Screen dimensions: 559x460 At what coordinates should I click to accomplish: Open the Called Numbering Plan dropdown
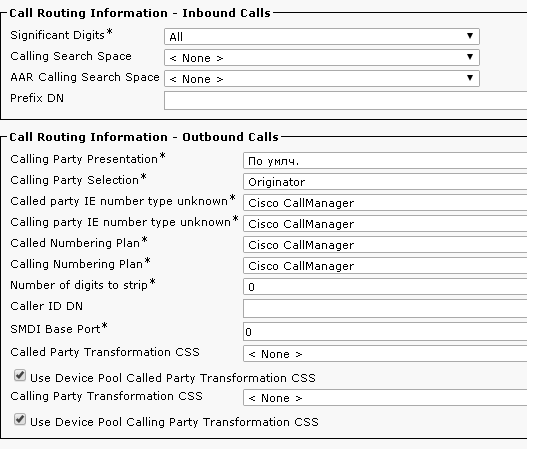(x=385, y=245)
